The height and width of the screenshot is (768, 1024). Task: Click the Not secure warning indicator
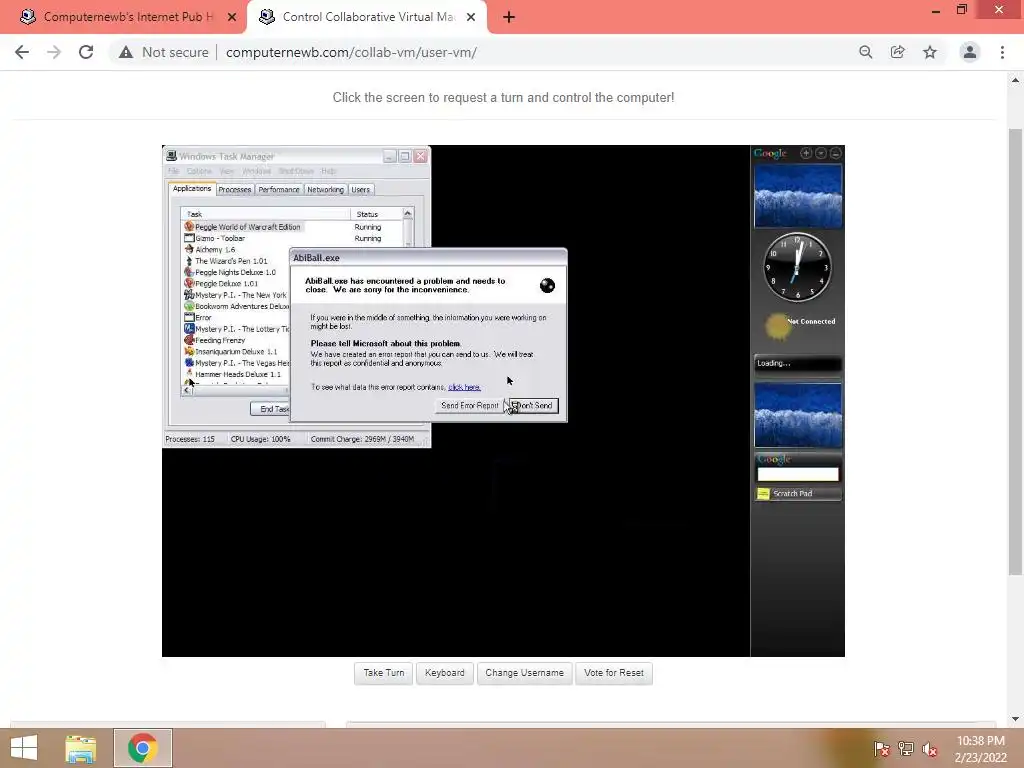pyautogui.click(x=163, y=52)
